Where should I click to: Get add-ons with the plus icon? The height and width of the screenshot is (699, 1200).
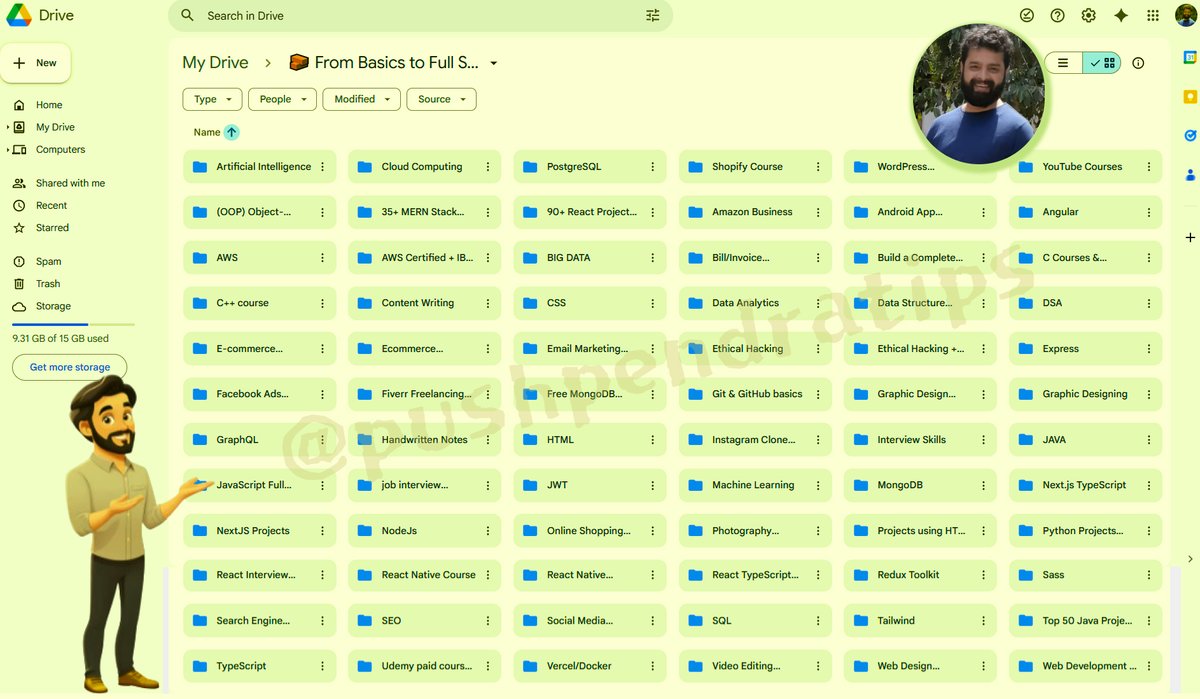[x=1190, y=238]
